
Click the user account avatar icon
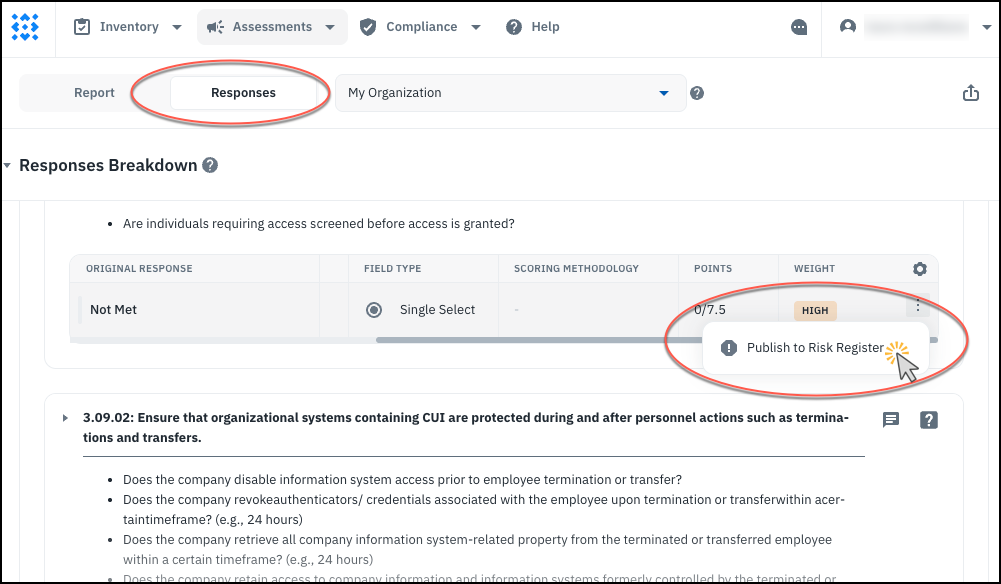click(848, 27)
